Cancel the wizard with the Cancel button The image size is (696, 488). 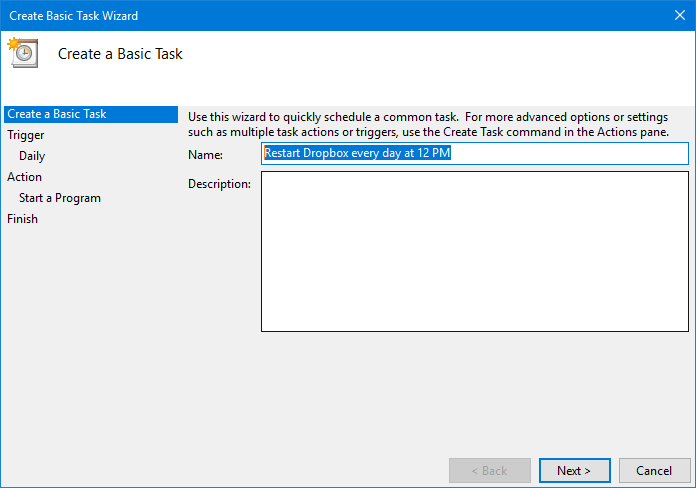pos(654,470)
